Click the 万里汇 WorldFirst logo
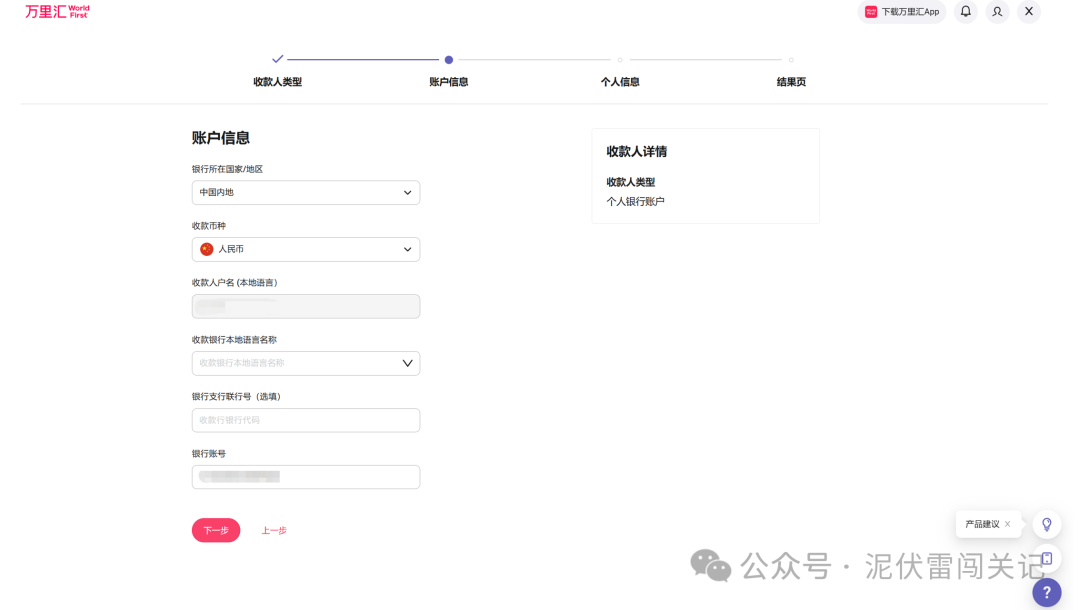 click(x=56, y=11)
